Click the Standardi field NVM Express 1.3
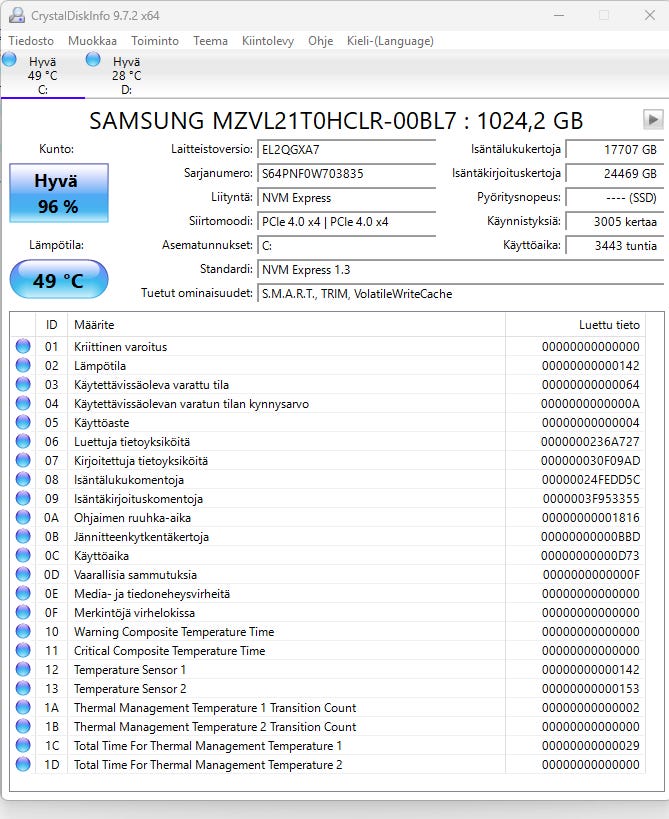669x819 pixels. (460, 270)
